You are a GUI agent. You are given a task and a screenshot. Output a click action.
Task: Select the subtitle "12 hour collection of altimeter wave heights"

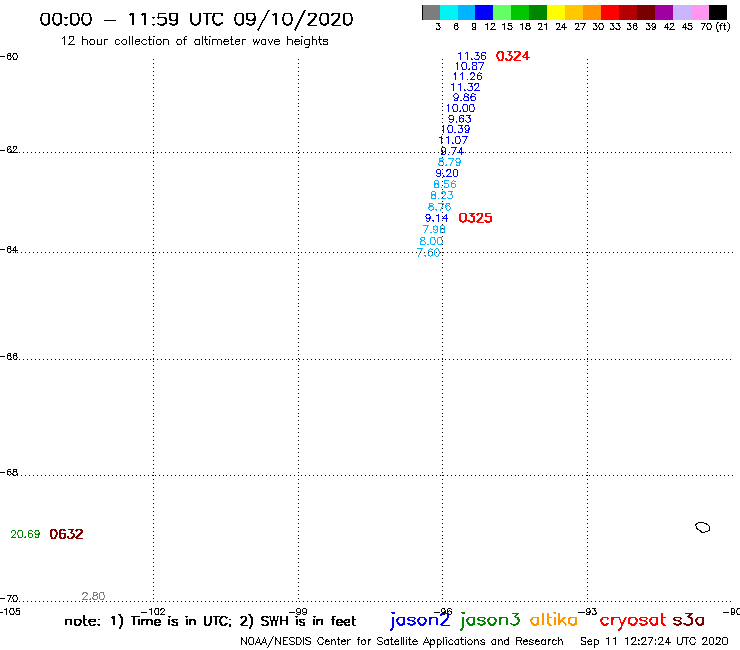tap(194, 41)
